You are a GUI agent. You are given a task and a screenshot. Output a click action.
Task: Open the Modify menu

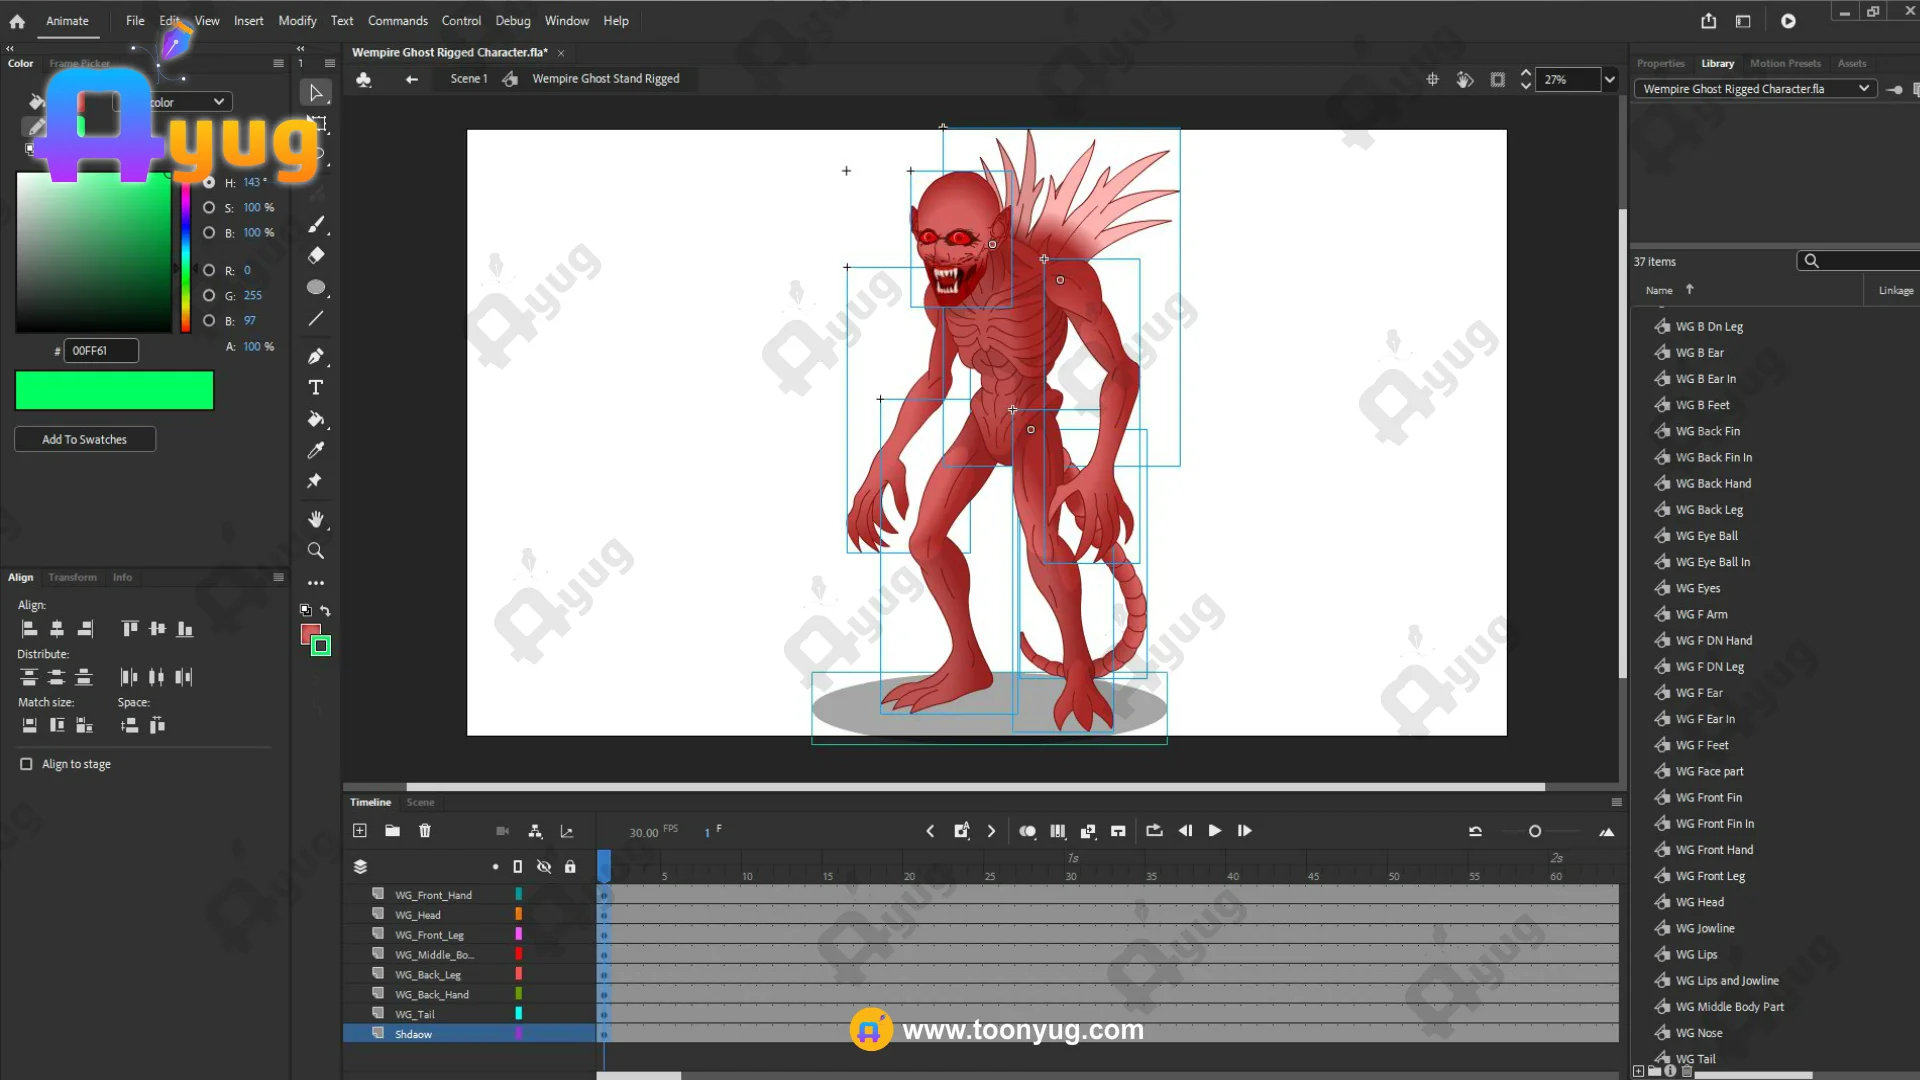click(297, 20)
